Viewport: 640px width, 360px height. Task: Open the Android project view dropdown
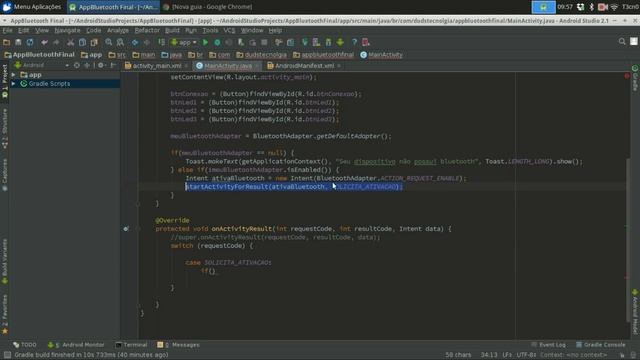[41, 65]
